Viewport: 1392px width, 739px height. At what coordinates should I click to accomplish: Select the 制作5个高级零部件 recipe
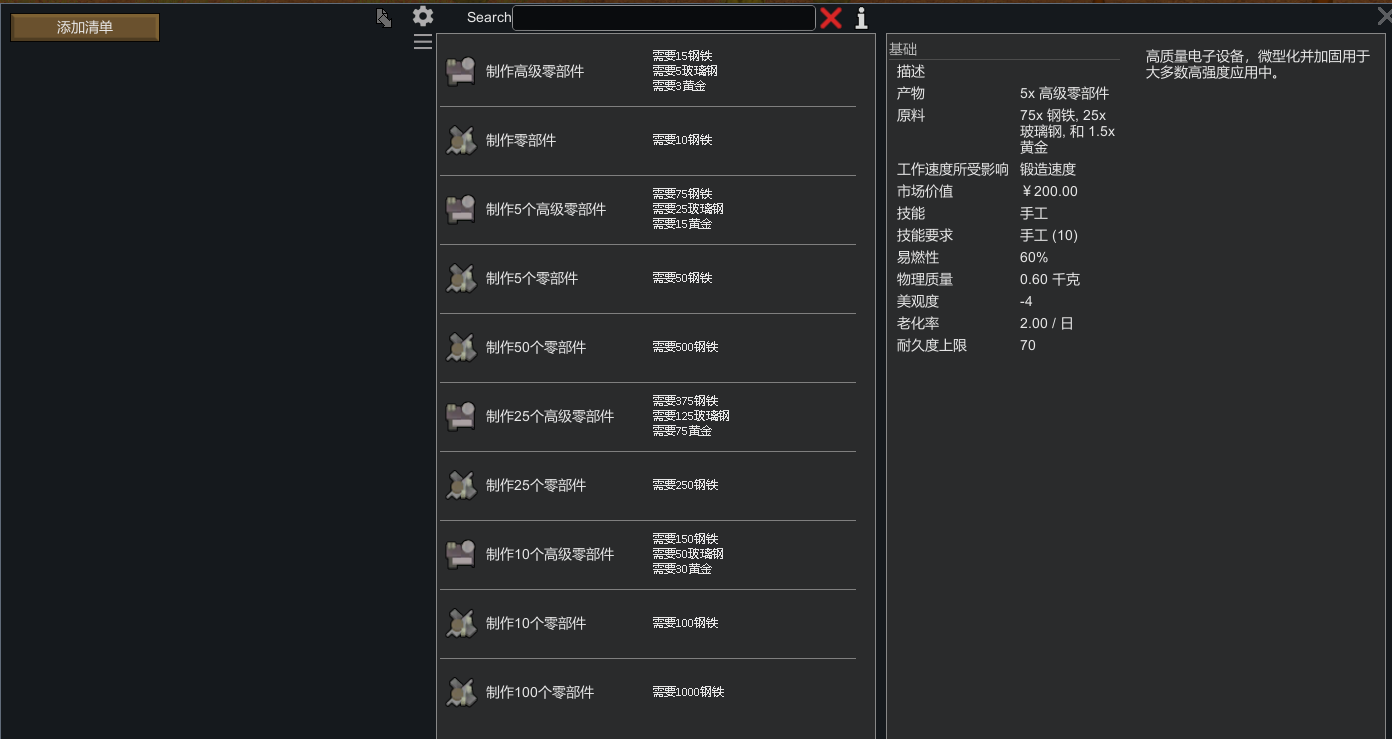(x=546, y=210)
